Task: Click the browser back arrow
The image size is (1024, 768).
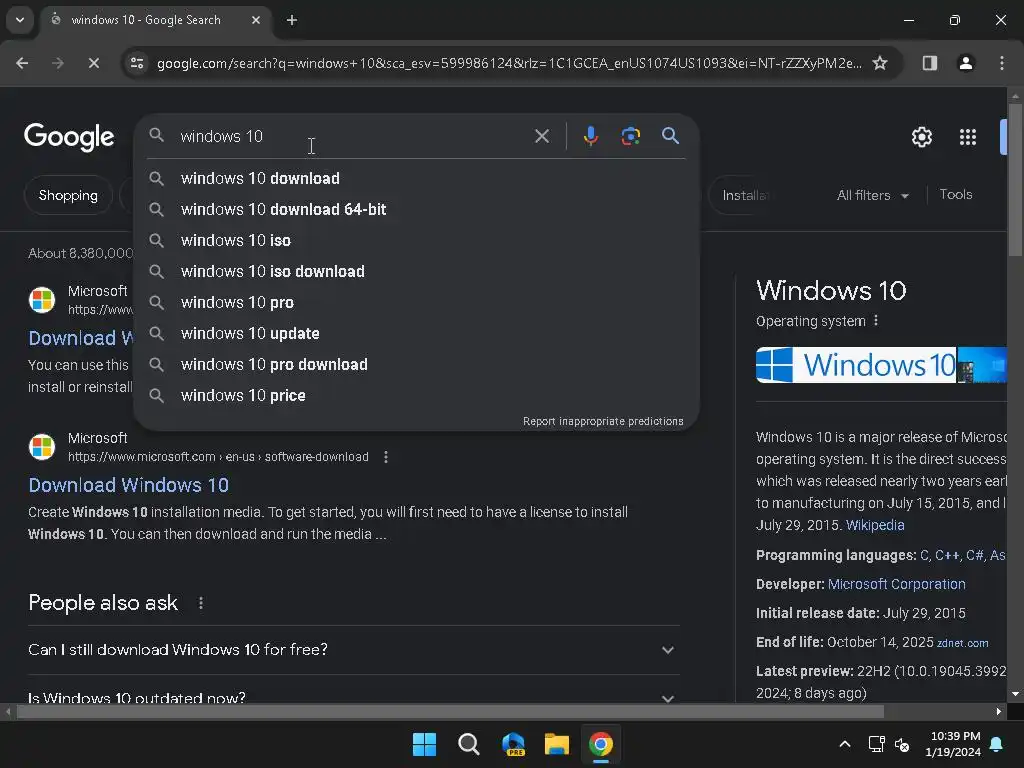Action: click(22, 63)
